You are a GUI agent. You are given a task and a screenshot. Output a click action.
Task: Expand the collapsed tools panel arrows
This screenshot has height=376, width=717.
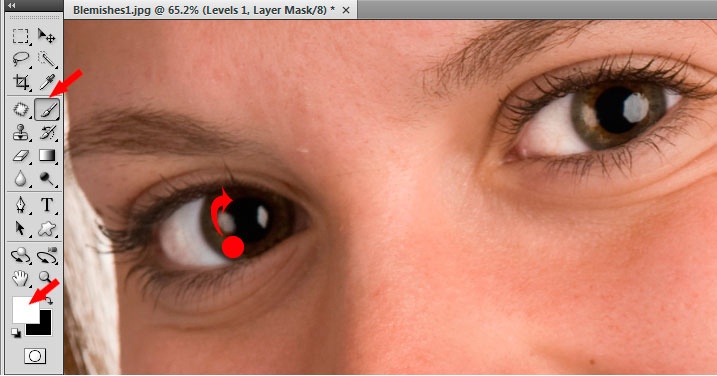[x=11, y=5]
